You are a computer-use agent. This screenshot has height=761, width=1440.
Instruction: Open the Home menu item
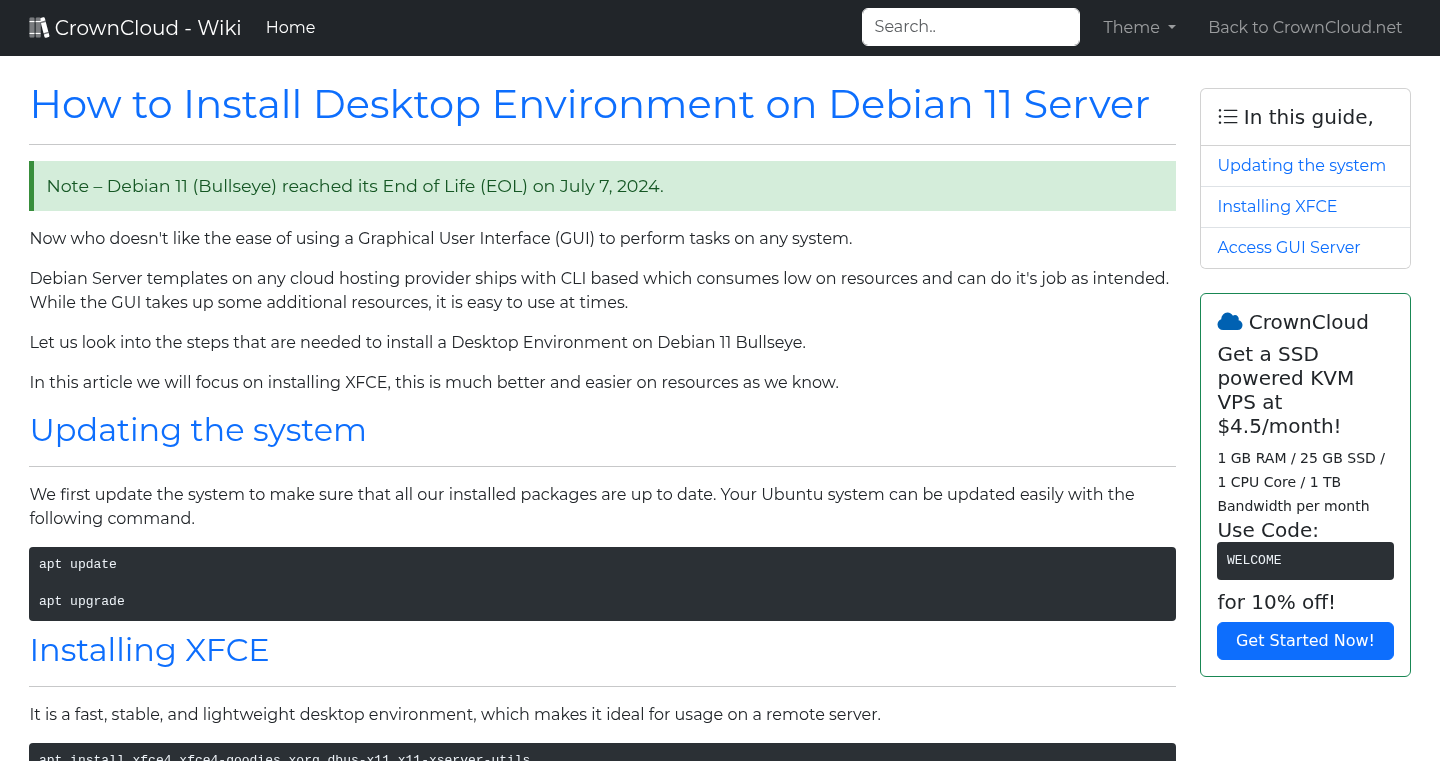pos(290,27)
